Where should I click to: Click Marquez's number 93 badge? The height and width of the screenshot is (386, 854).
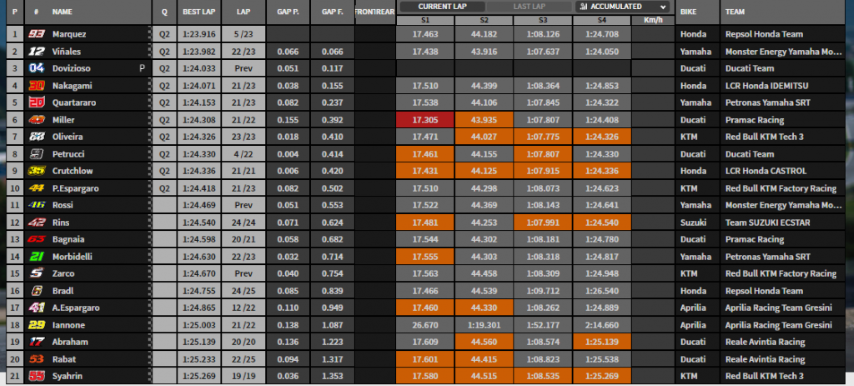click(36, 34)
